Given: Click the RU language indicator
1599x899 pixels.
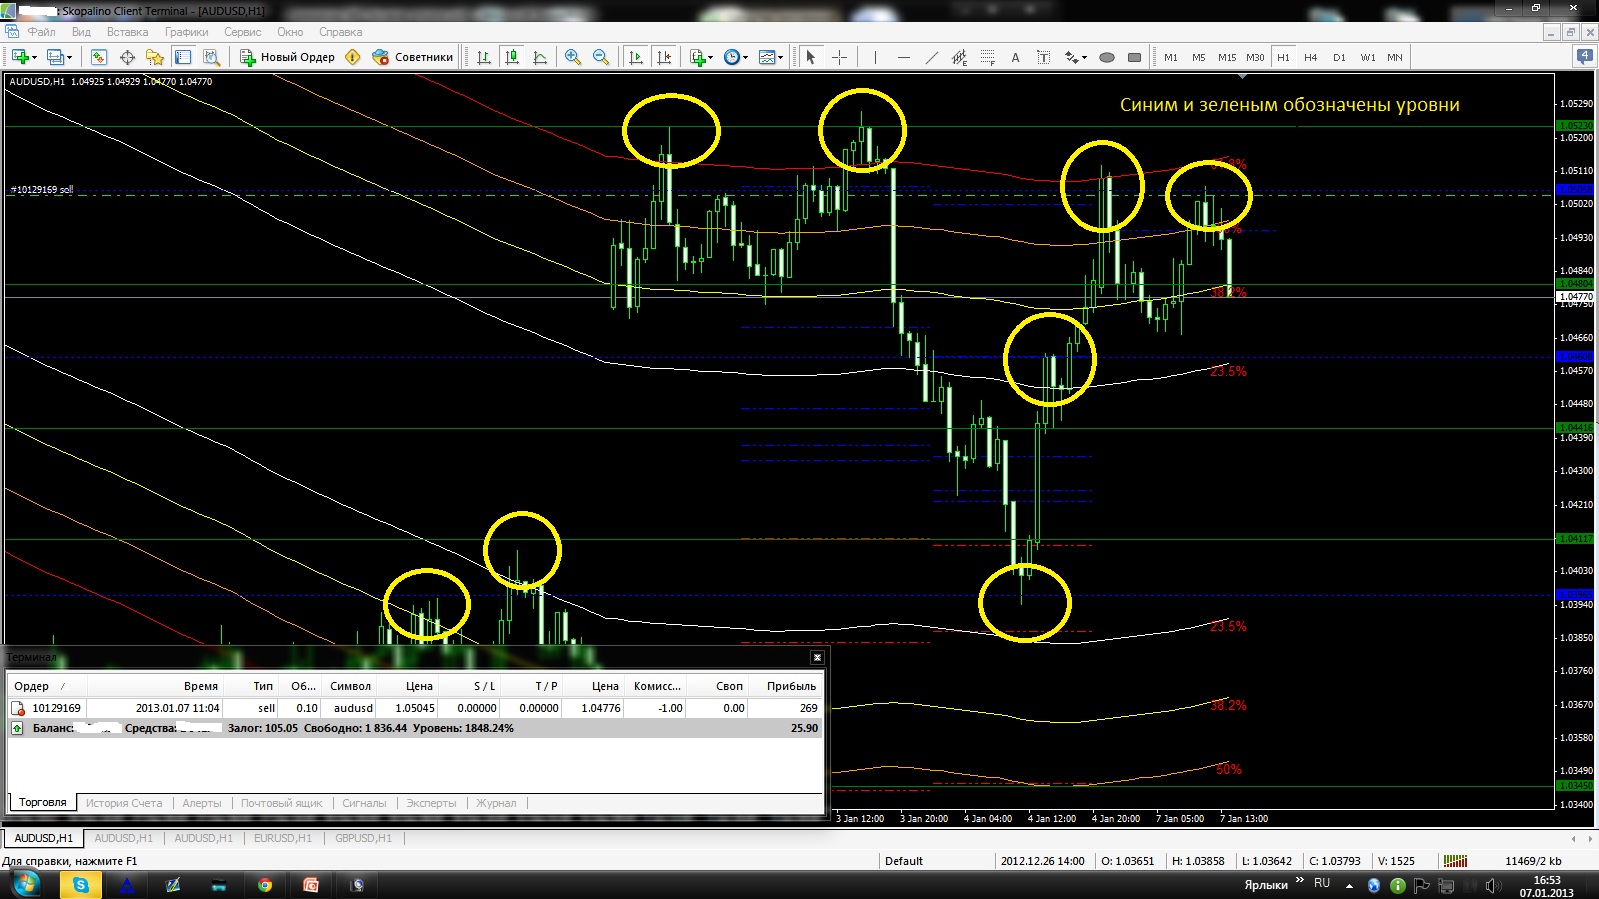Looking at the screenshot, I should coord(1322,883).
